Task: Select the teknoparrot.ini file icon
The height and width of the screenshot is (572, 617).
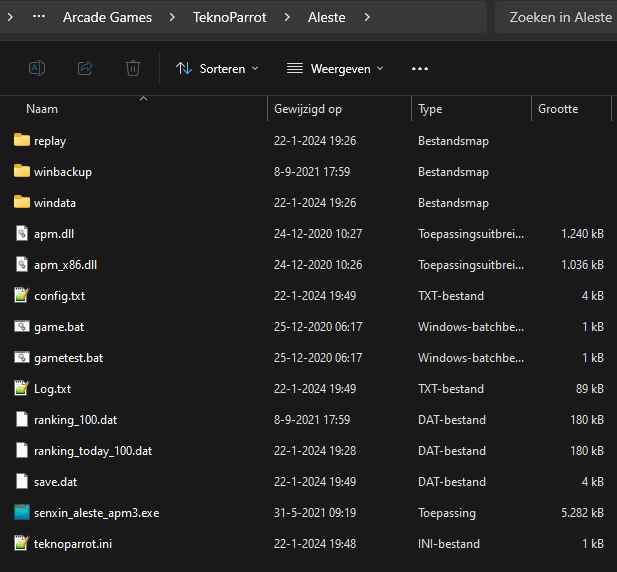Action: 22,544
